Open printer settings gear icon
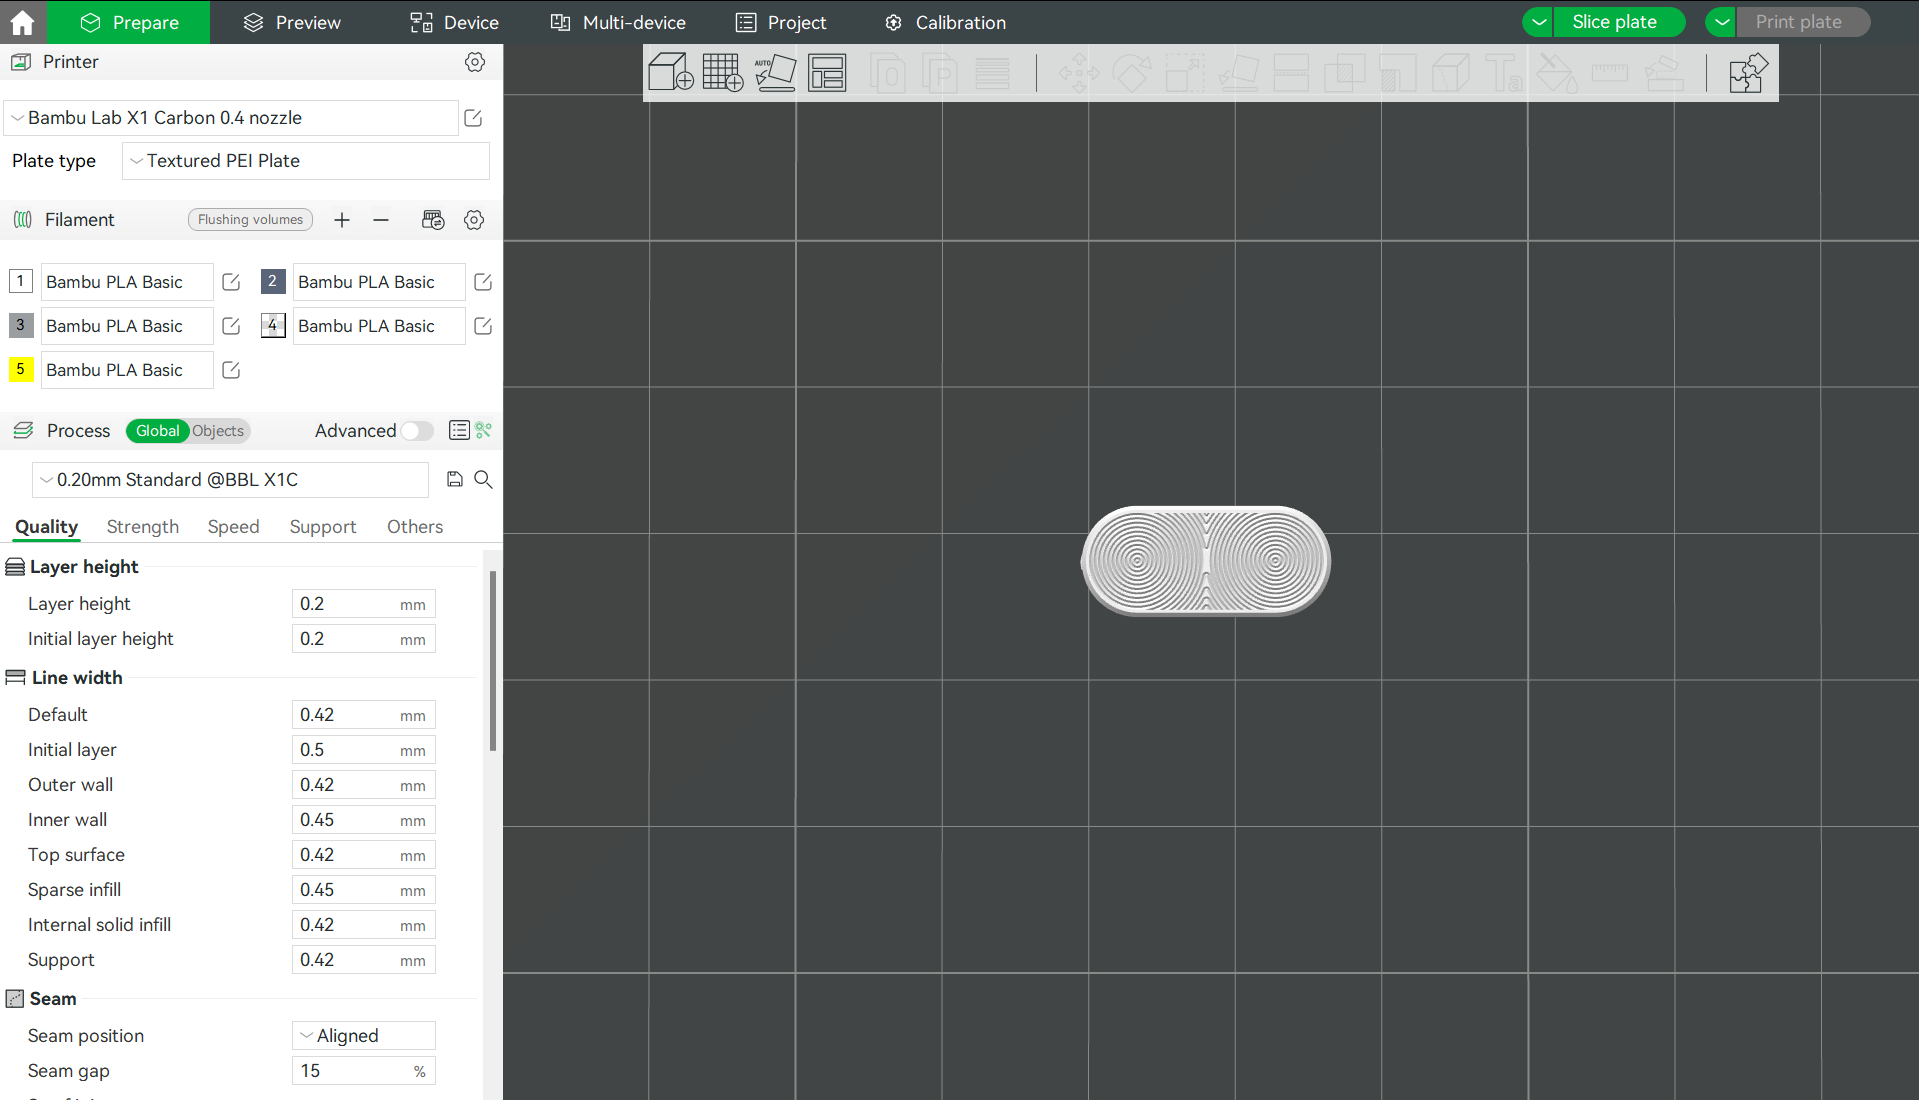 click(475, 62)
